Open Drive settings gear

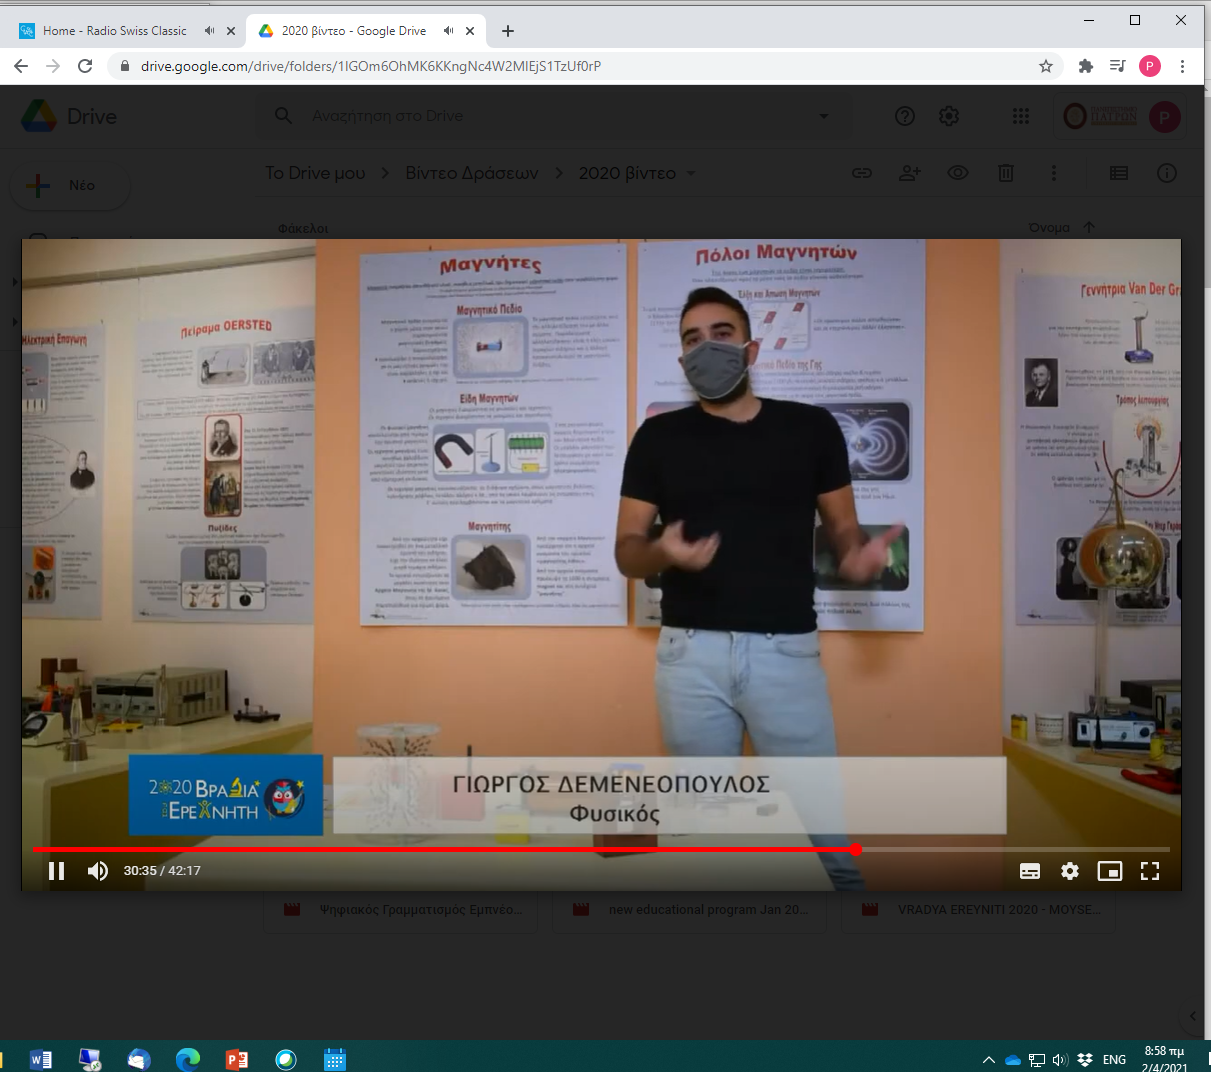(949, 116)
